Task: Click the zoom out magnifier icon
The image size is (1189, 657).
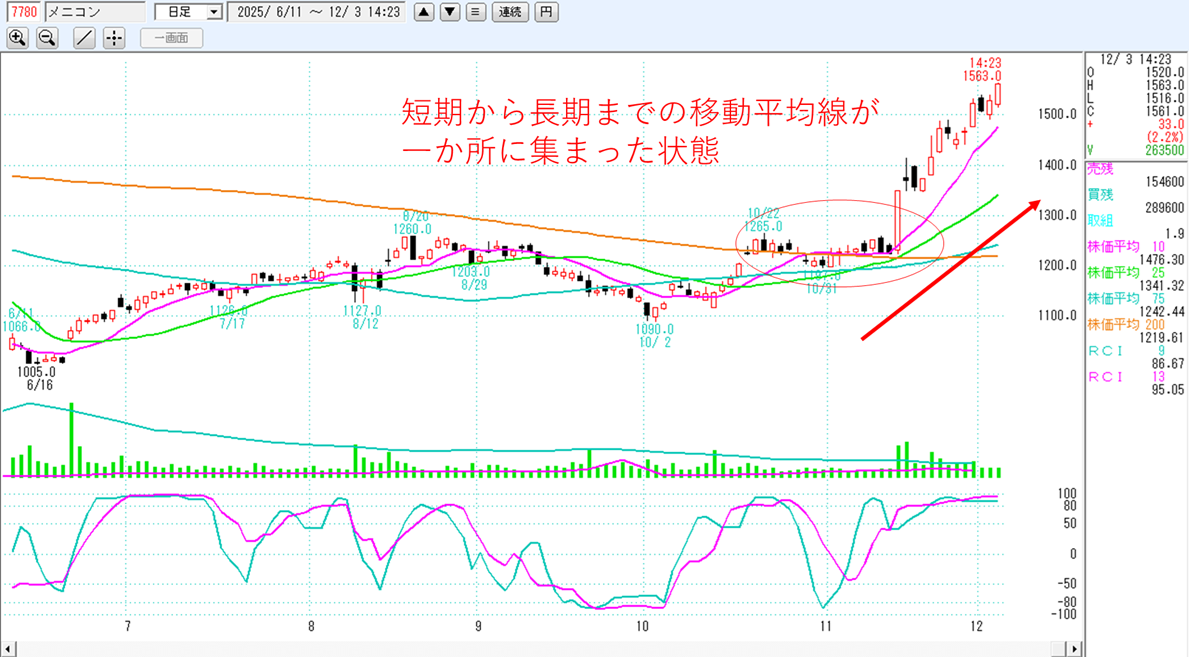Action: (47, 38)
